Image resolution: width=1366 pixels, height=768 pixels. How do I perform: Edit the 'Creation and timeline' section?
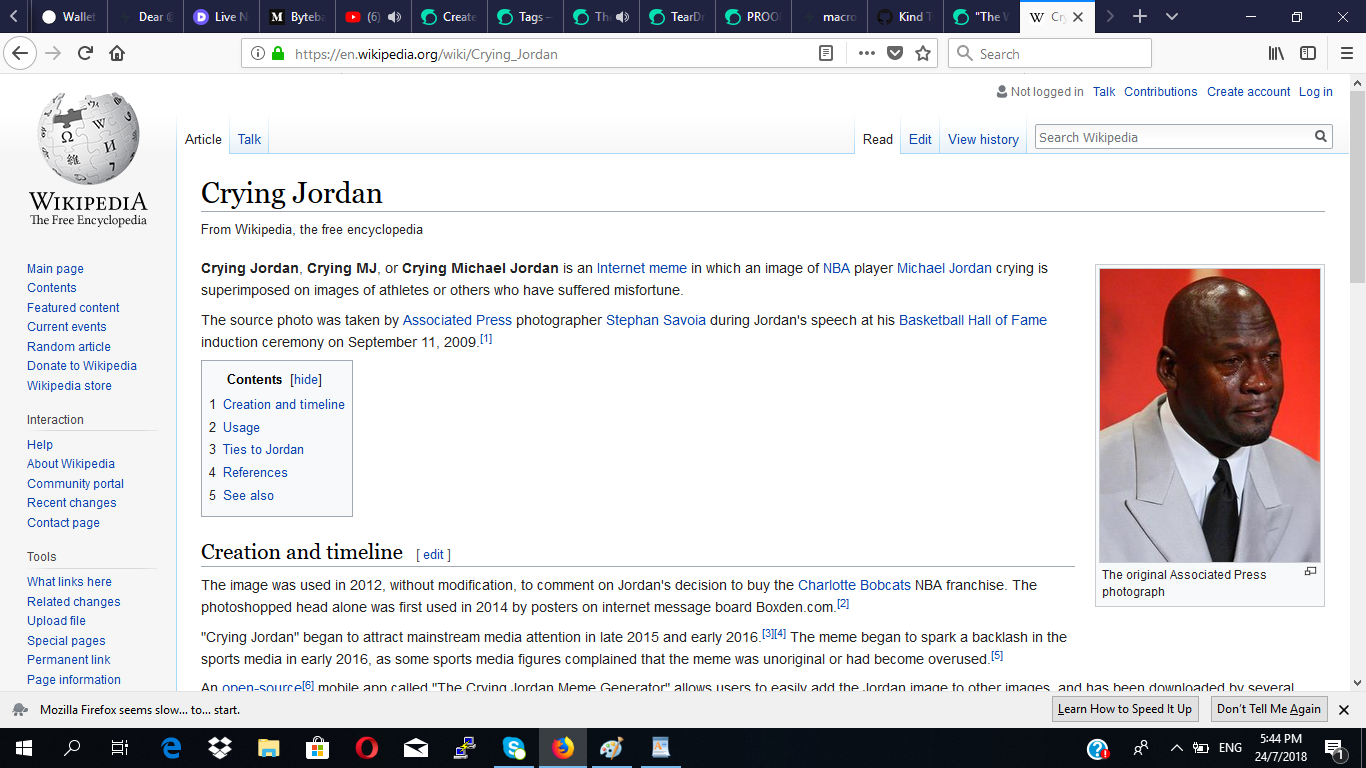point(433,554)
